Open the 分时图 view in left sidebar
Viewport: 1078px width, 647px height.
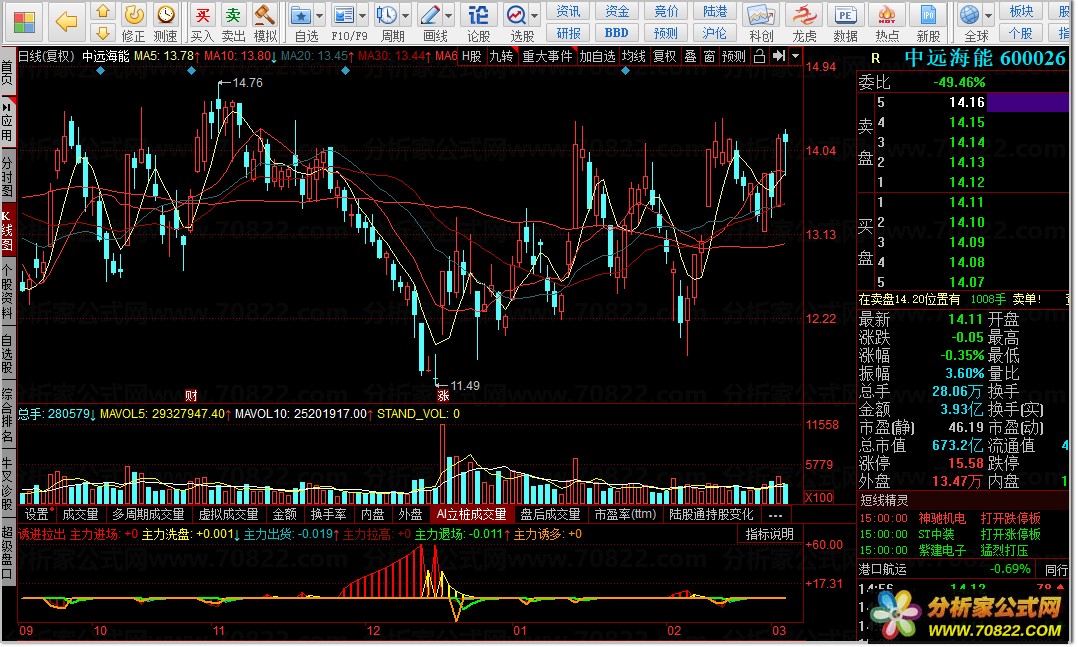8,177
